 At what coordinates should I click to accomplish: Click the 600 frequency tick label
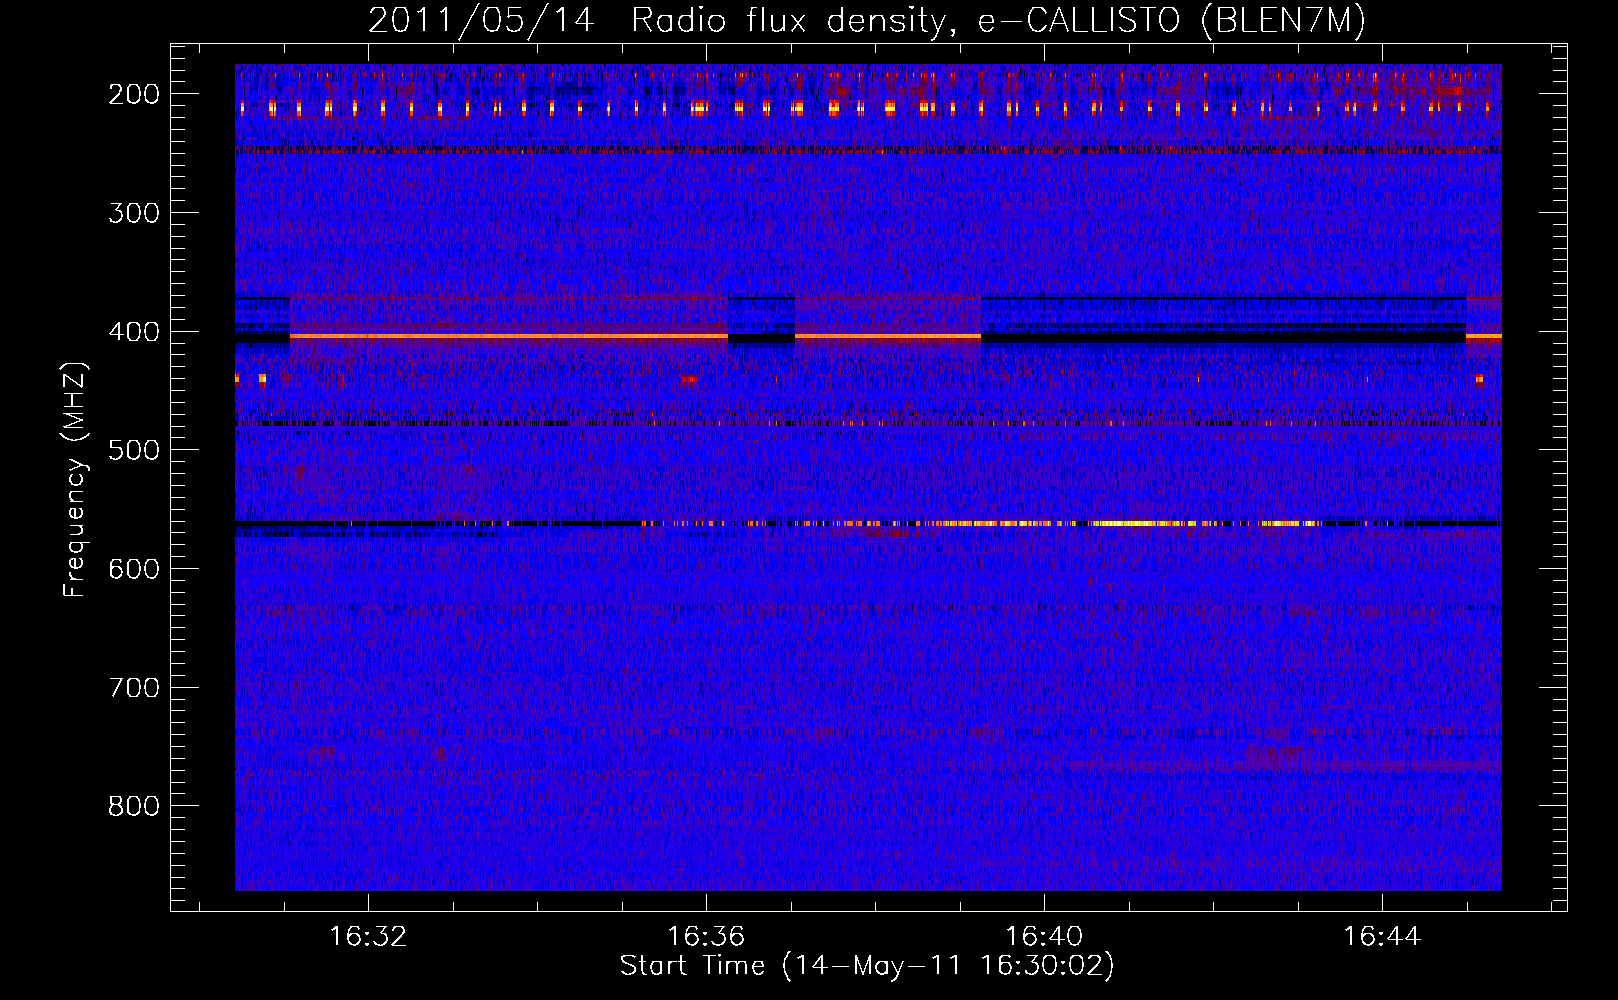[134, 569]
